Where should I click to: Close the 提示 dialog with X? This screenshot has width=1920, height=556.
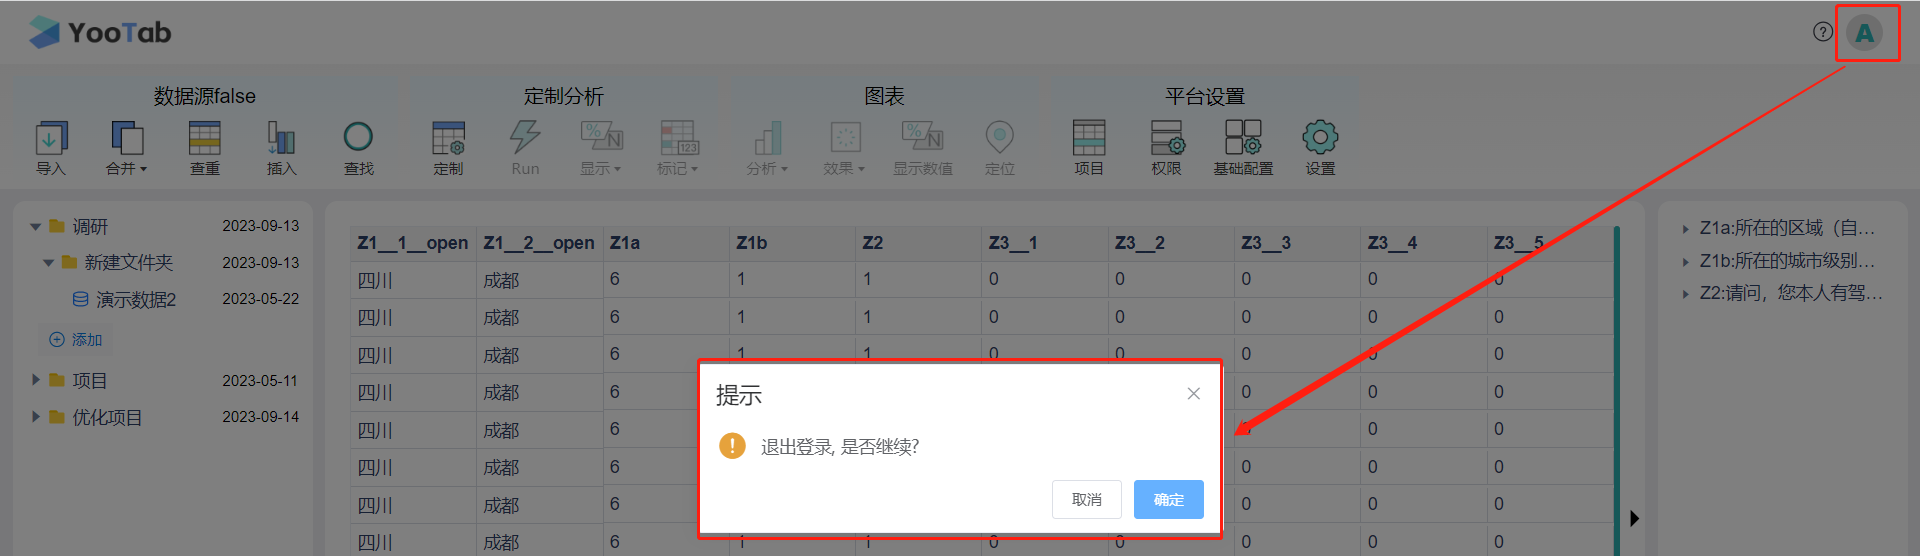[x=1193, y=394]
